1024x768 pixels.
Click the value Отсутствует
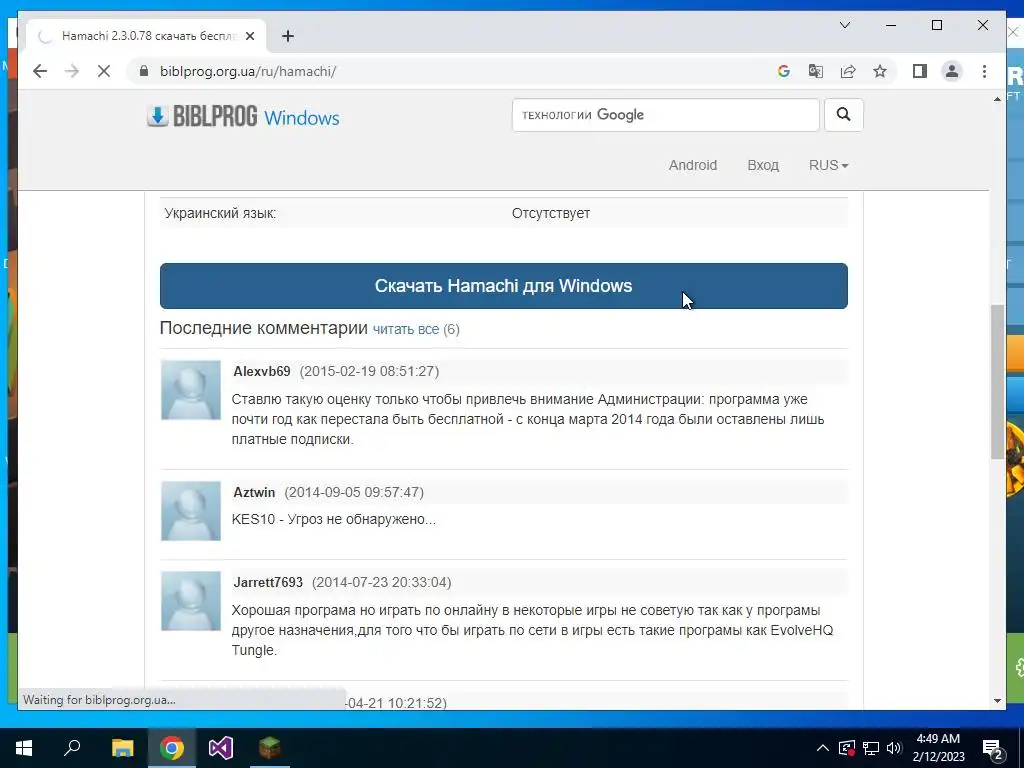[x=551, y=213]
